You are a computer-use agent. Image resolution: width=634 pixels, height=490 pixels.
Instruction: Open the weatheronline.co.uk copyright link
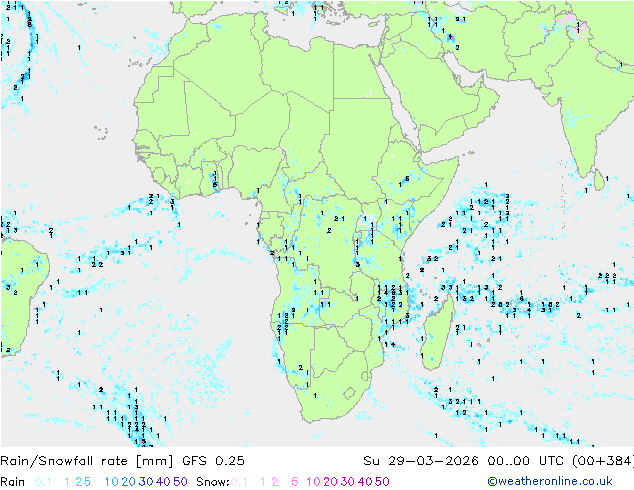pos(550,481)
